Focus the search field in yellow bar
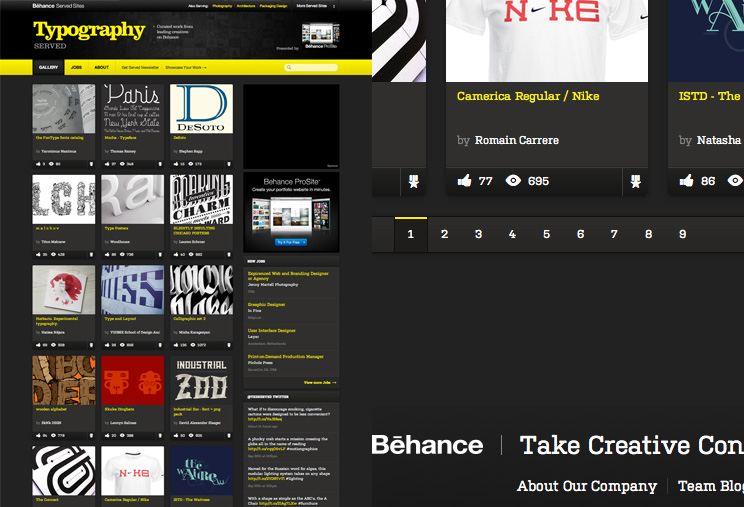Screen dimensions: 744x507 coord(311,68)
